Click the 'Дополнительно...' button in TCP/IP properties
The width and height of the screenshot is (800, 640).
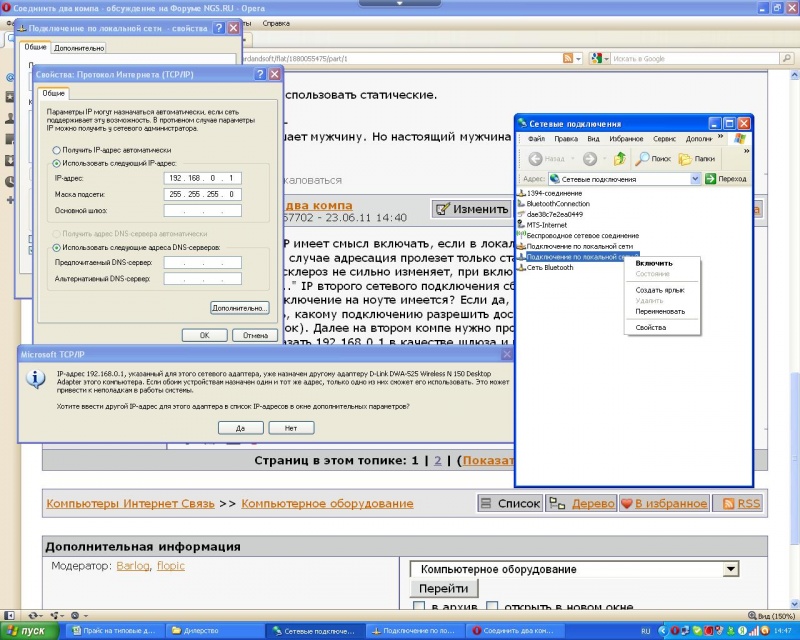coord(240,307)
